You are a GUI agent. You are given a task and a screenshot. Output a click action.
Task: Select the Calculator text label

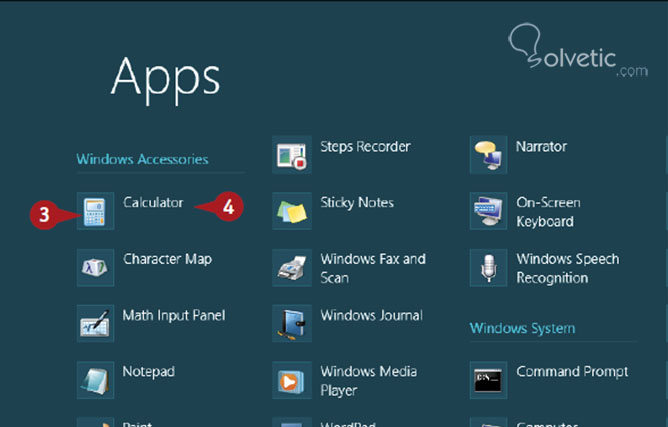click(153, 202)
